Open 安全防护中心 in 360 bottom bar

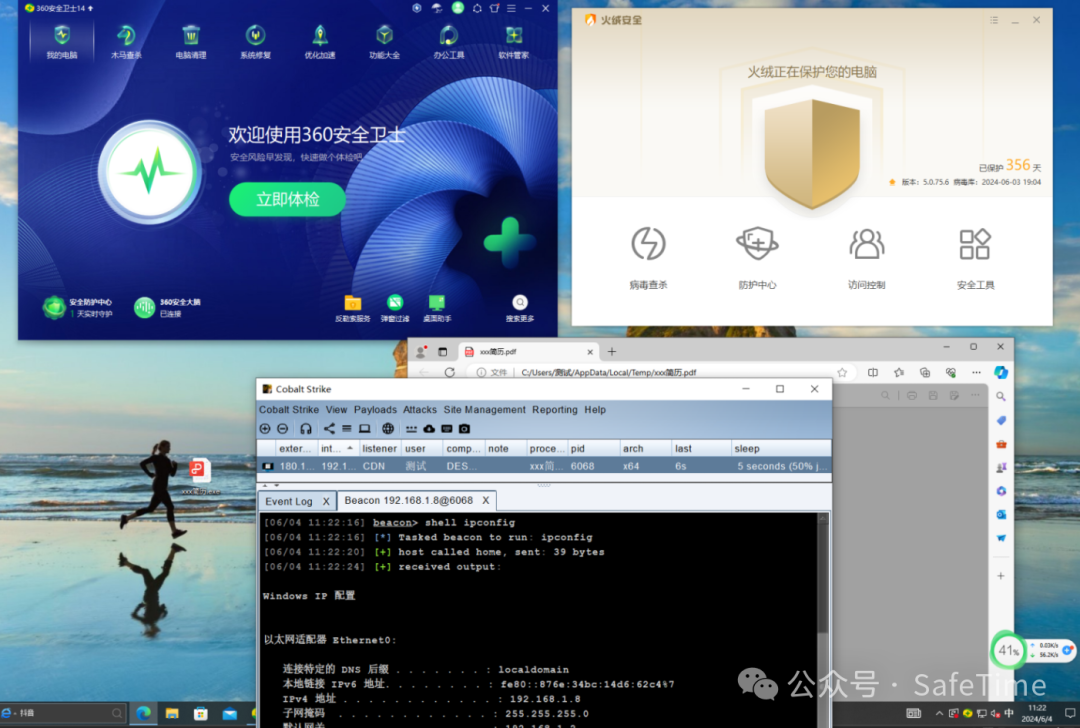(x=77, y=307)
